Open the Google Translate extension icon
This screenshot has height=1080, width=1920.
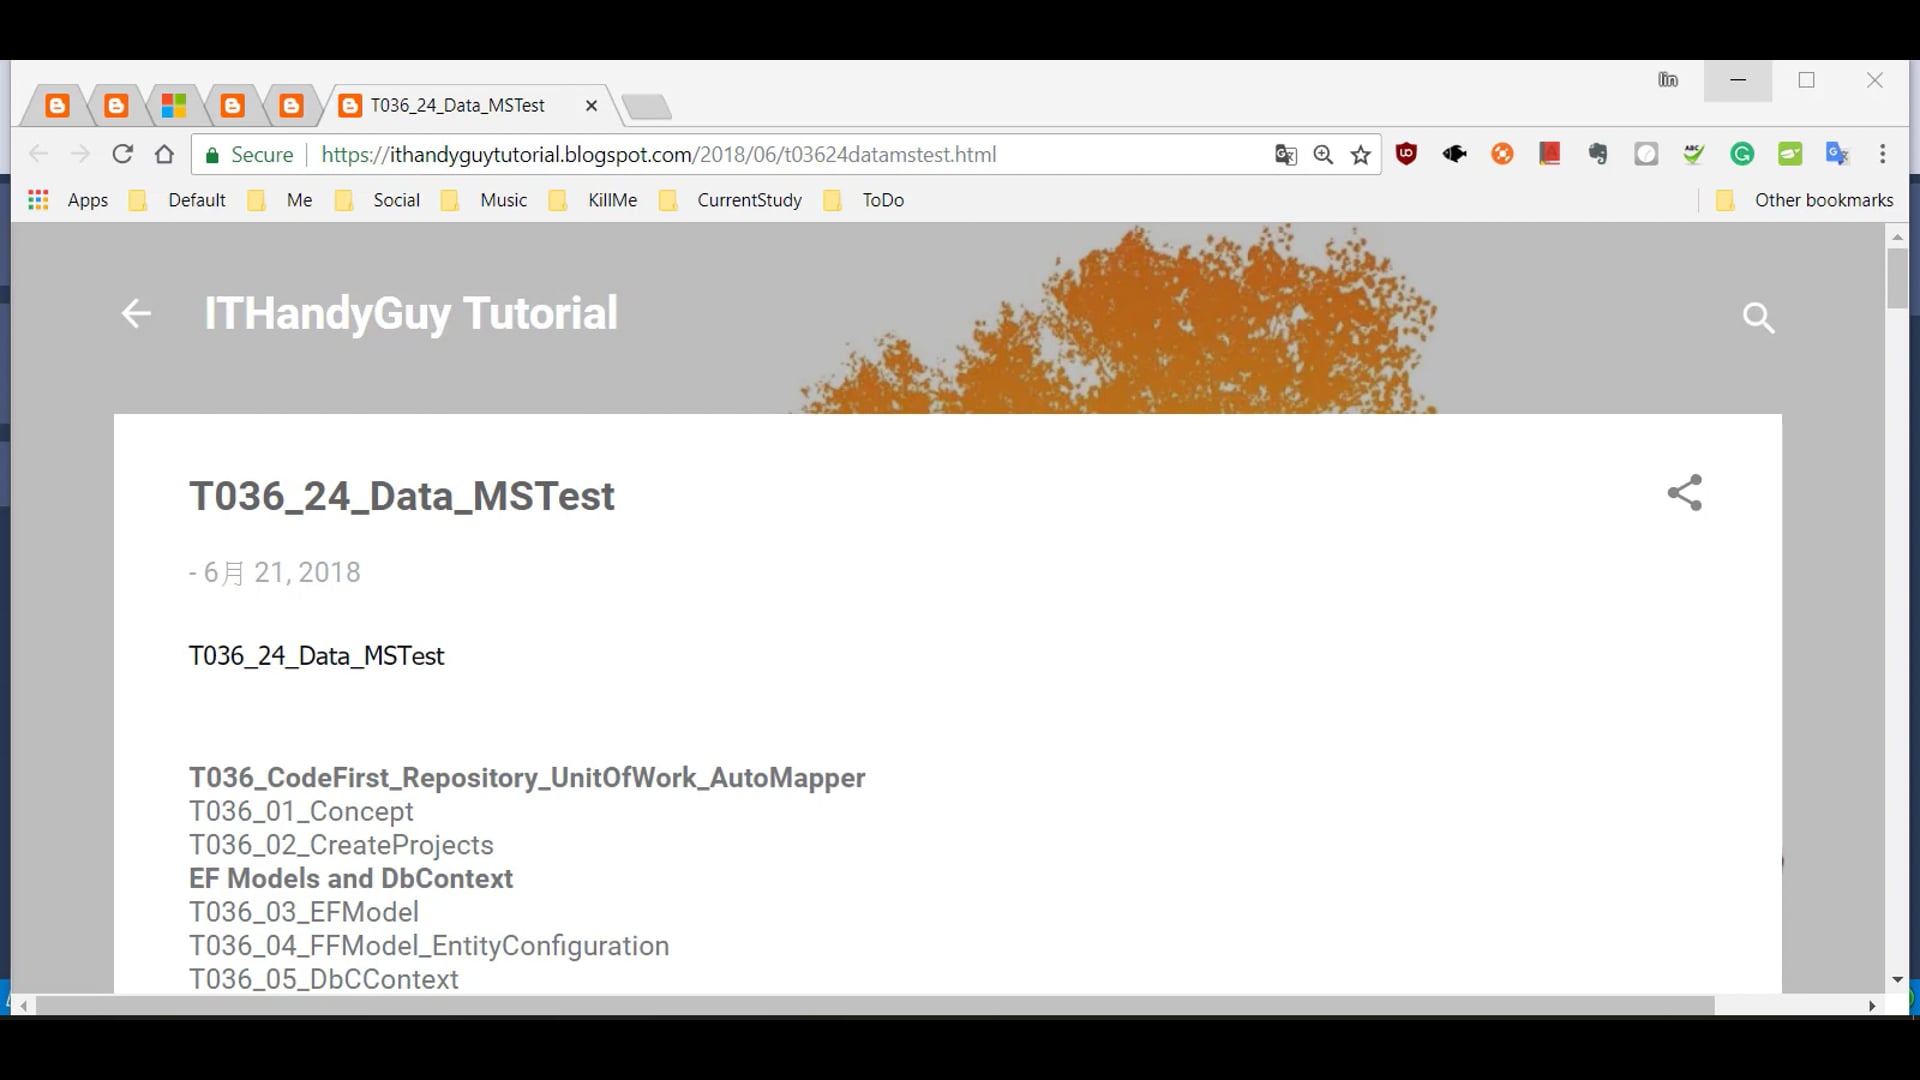pos(1837,154)
